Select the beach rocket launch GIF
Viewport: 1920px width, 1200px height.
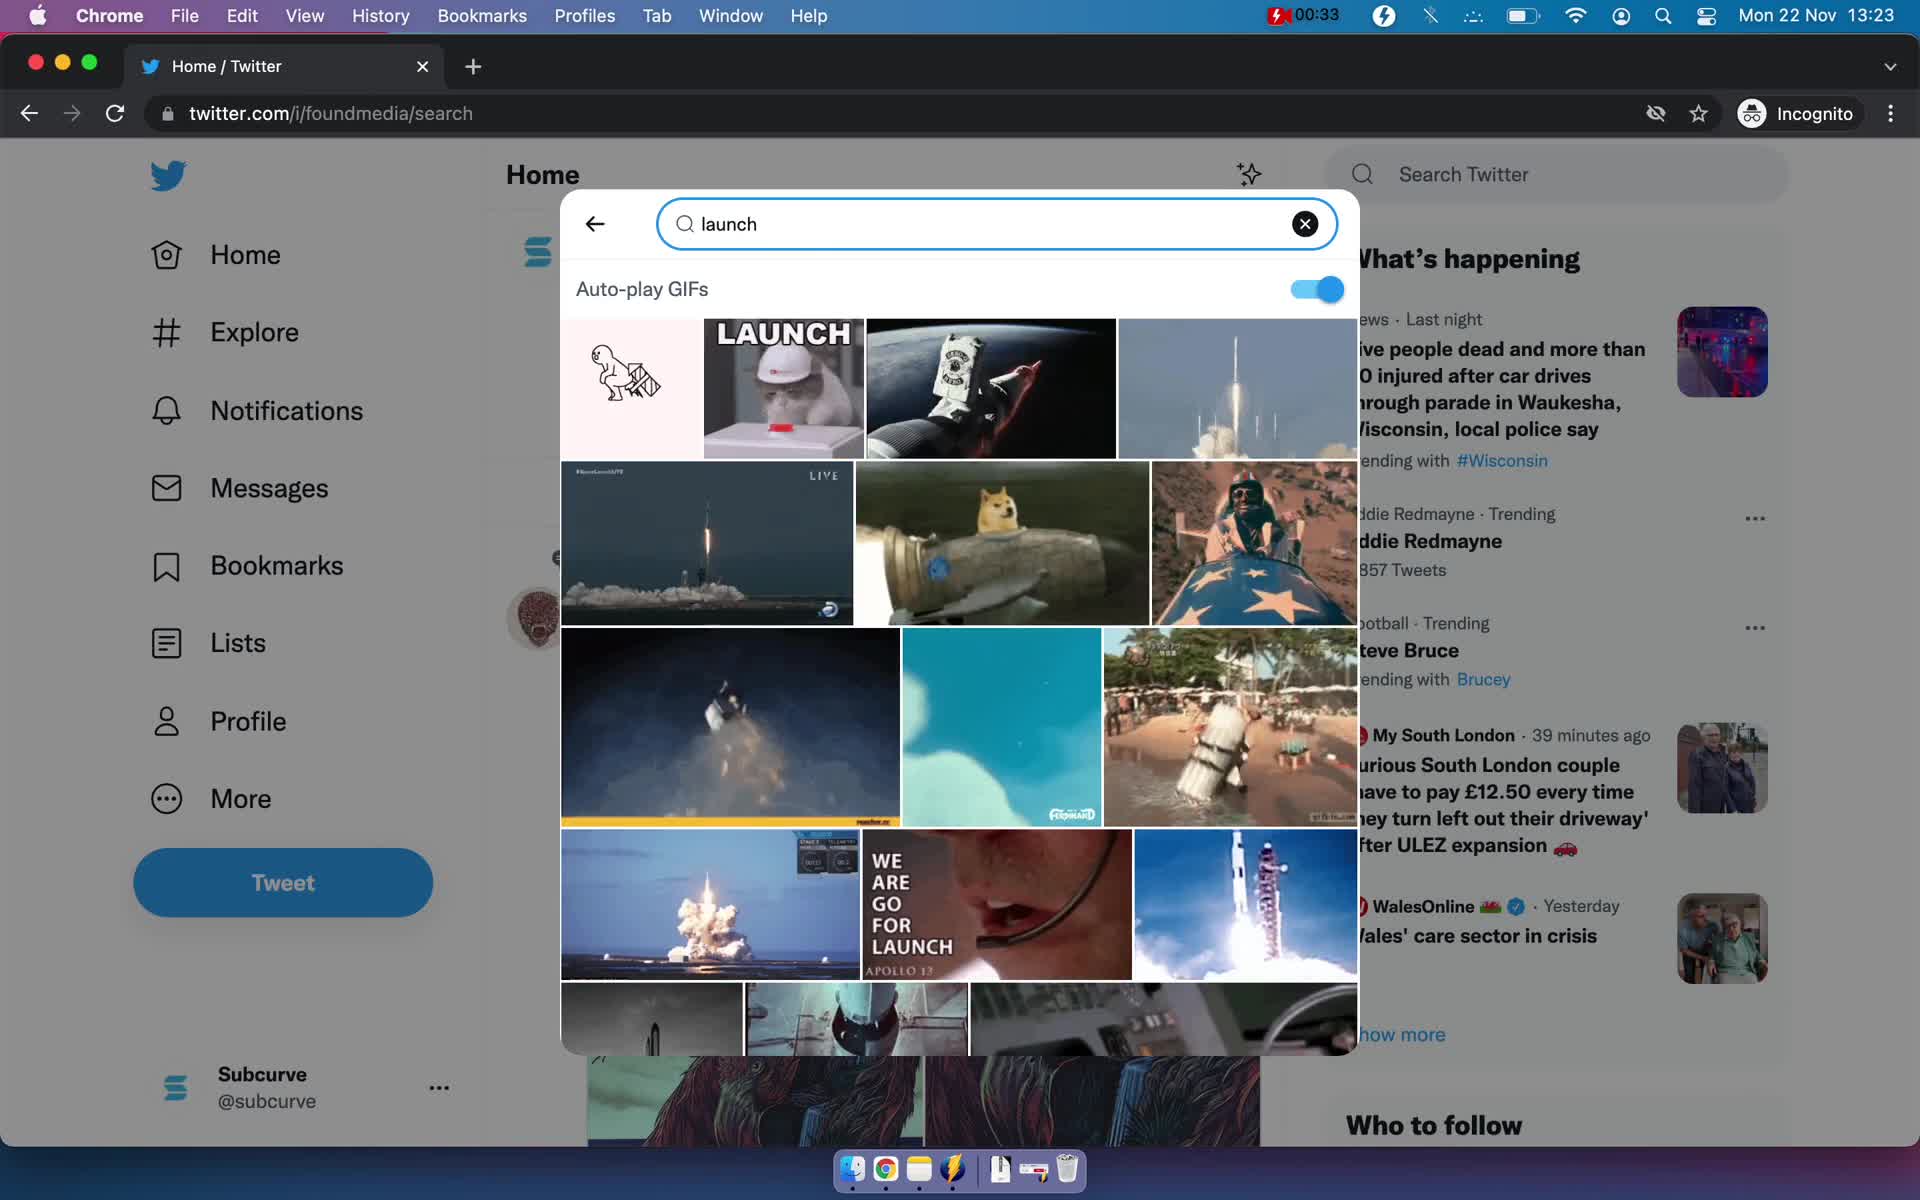(x=1230, y=727)
